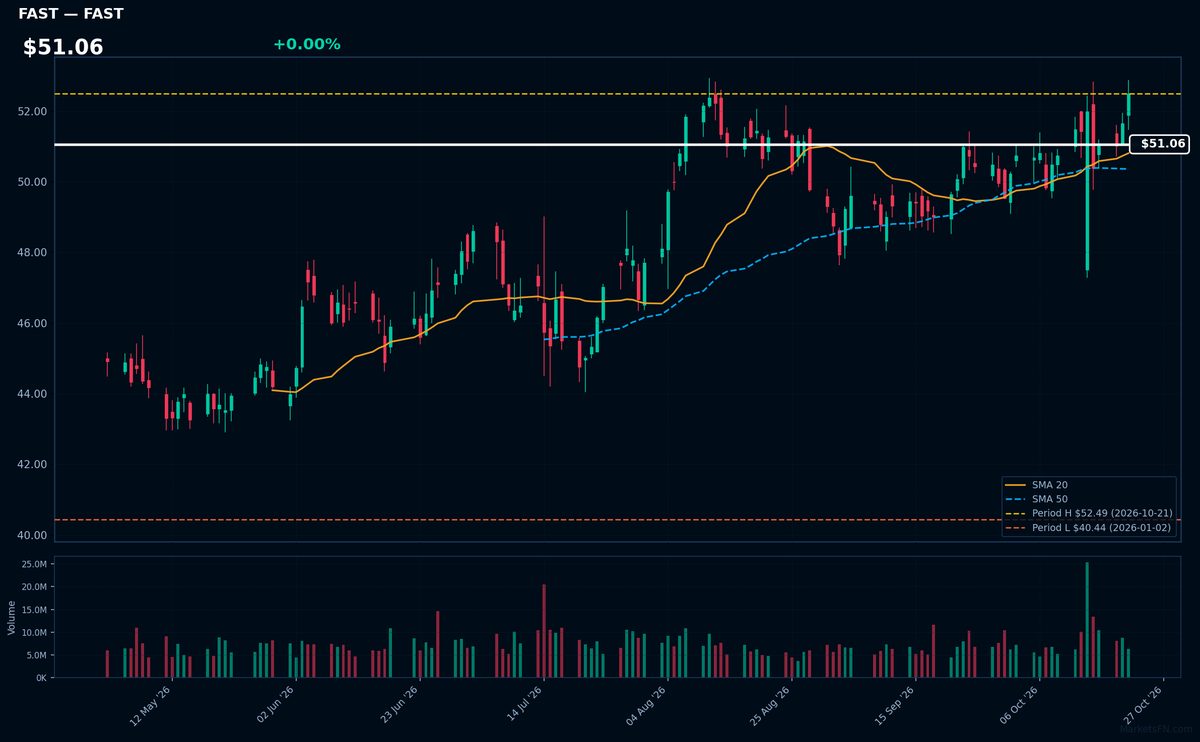The image size is (1200, 742).
Task: Click the 50.00 price axis label
Action: [33, 182]
